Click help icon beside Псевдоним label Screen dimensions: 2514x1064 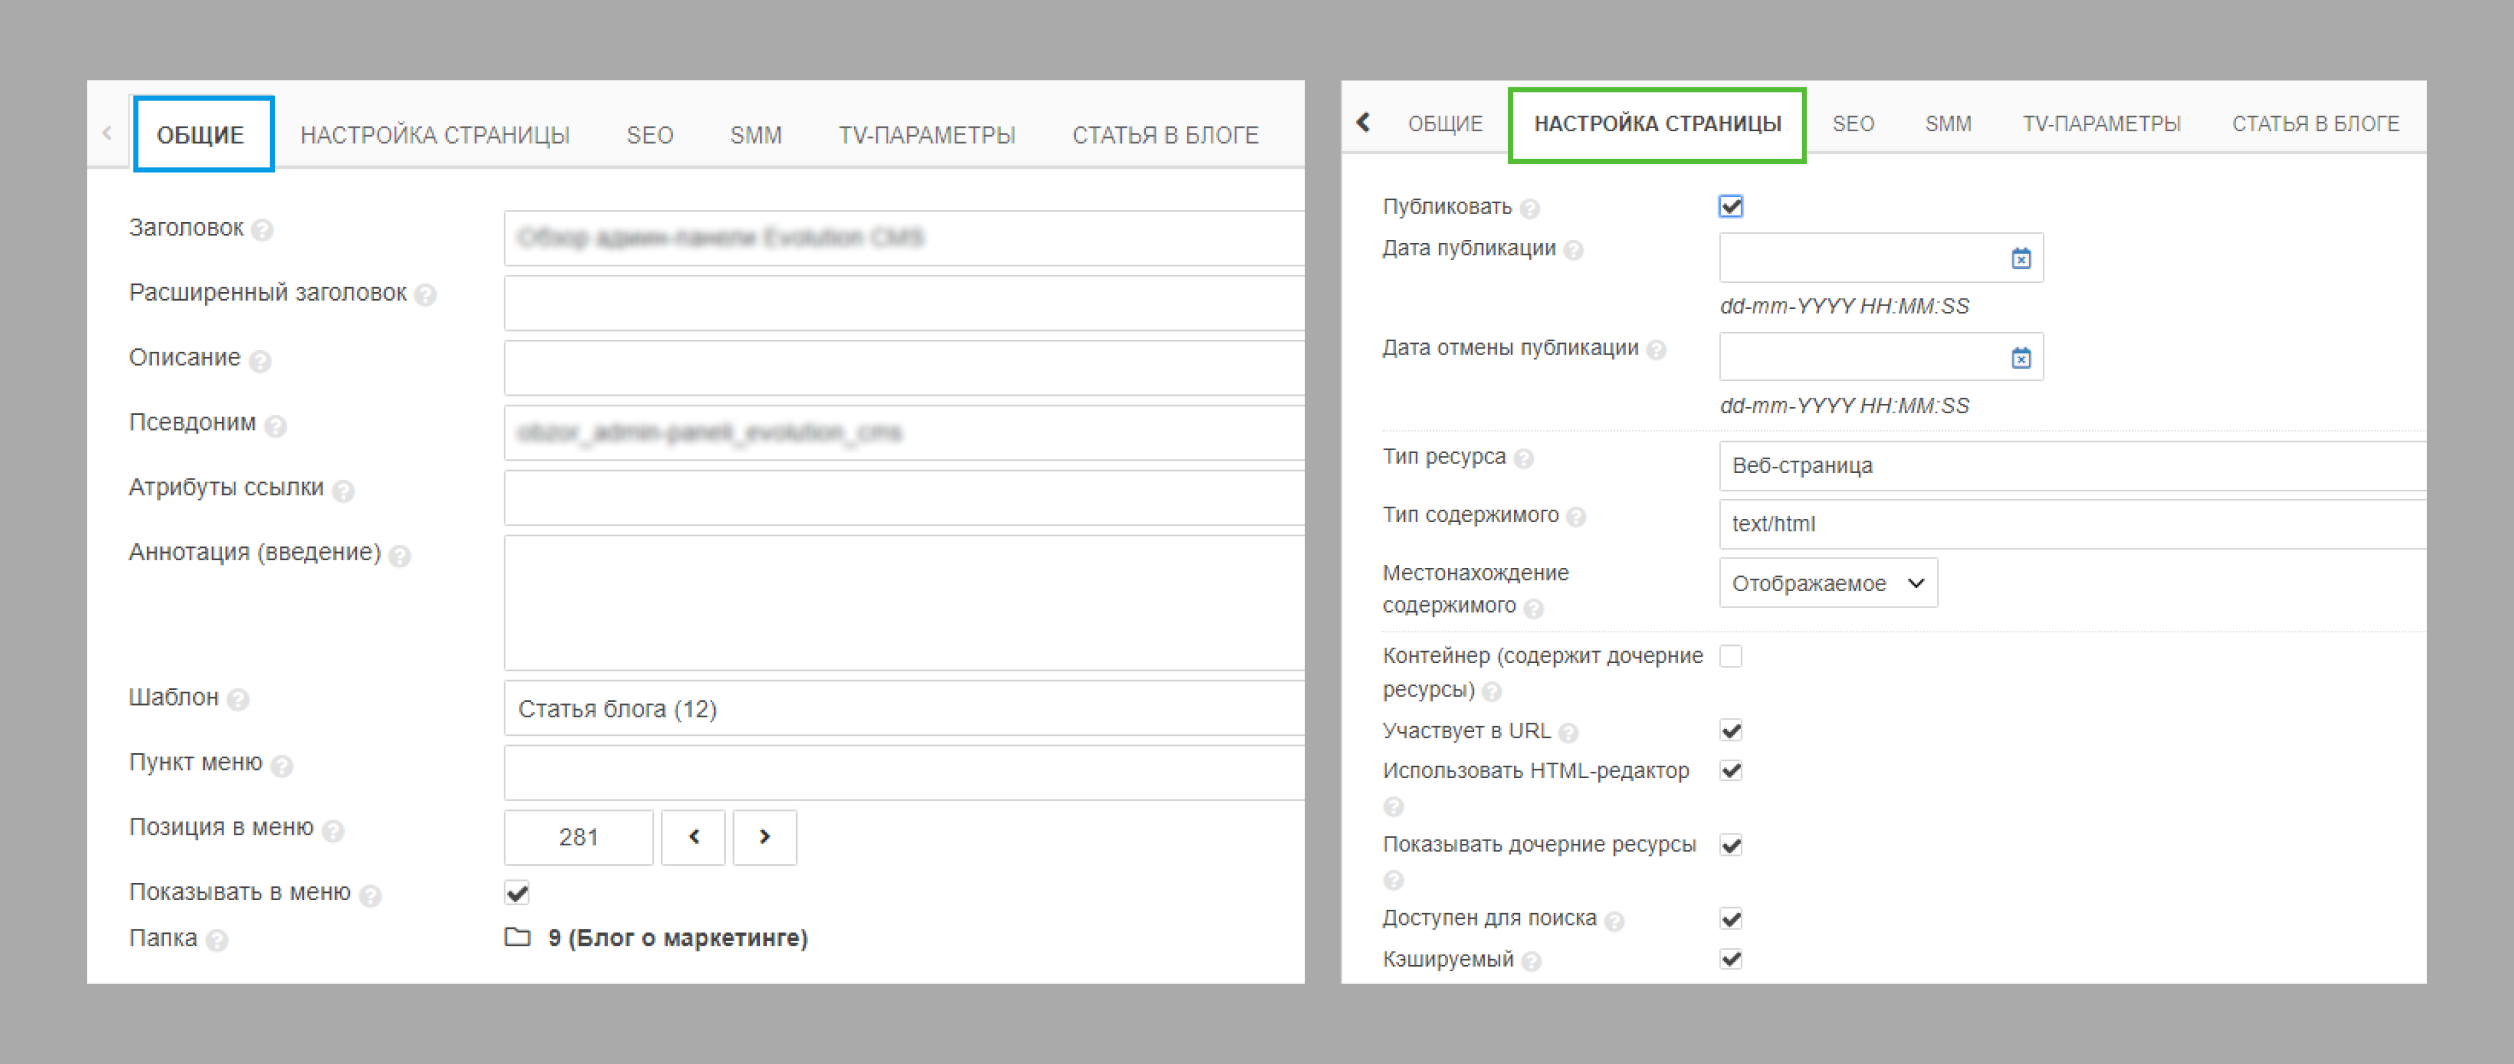click(276, 426)
